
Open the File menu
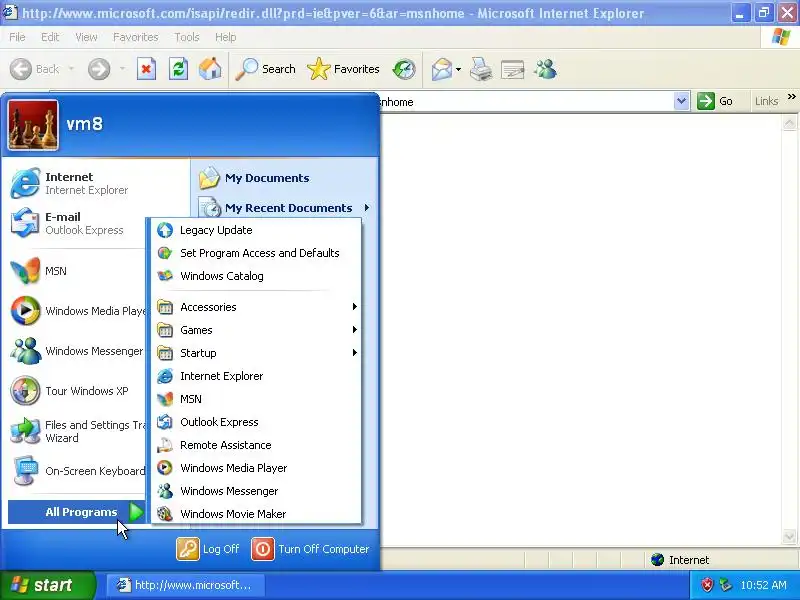point(17,37)
